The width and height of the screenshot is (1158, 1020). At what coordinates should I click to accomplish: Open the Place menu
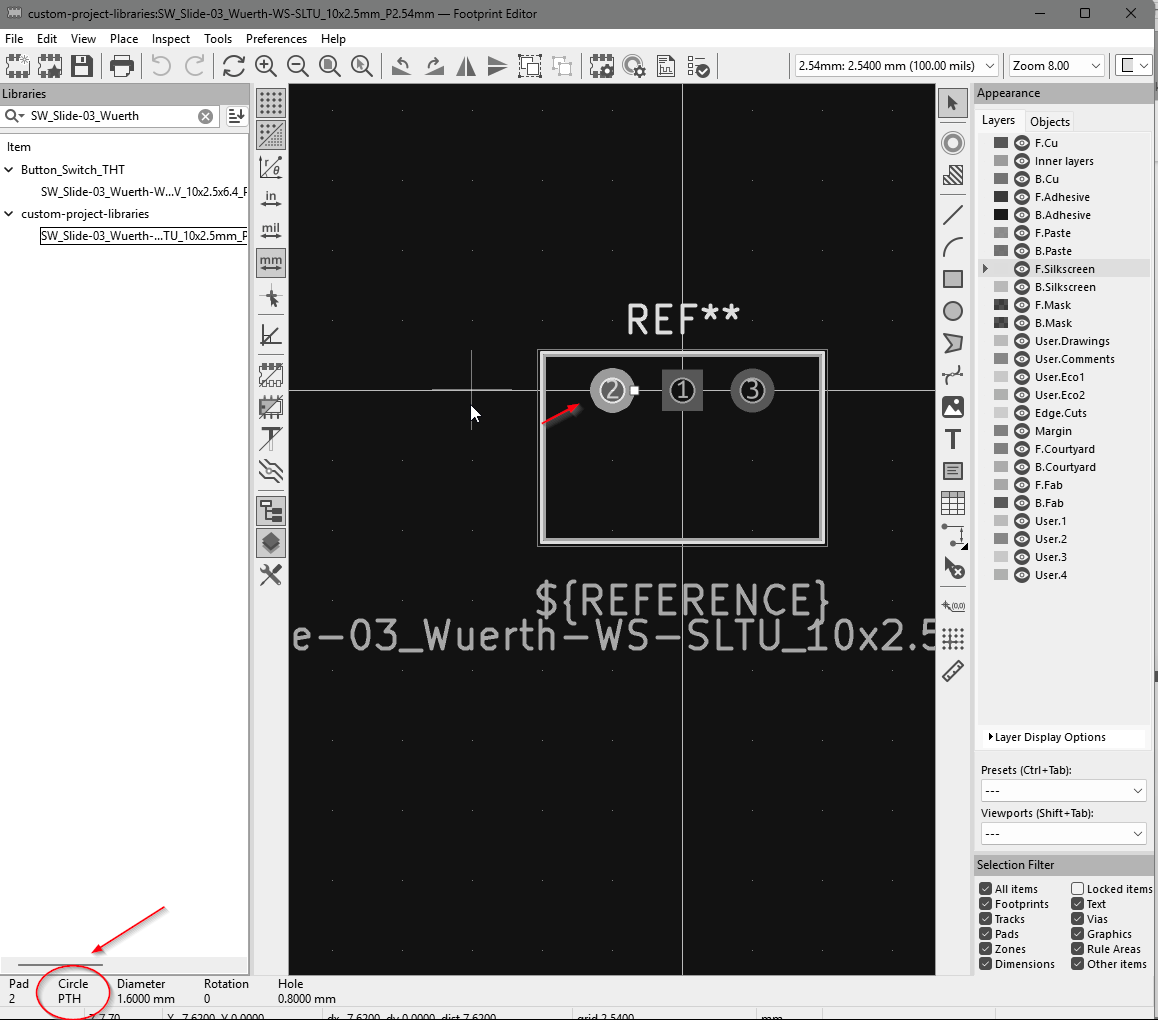124,38
